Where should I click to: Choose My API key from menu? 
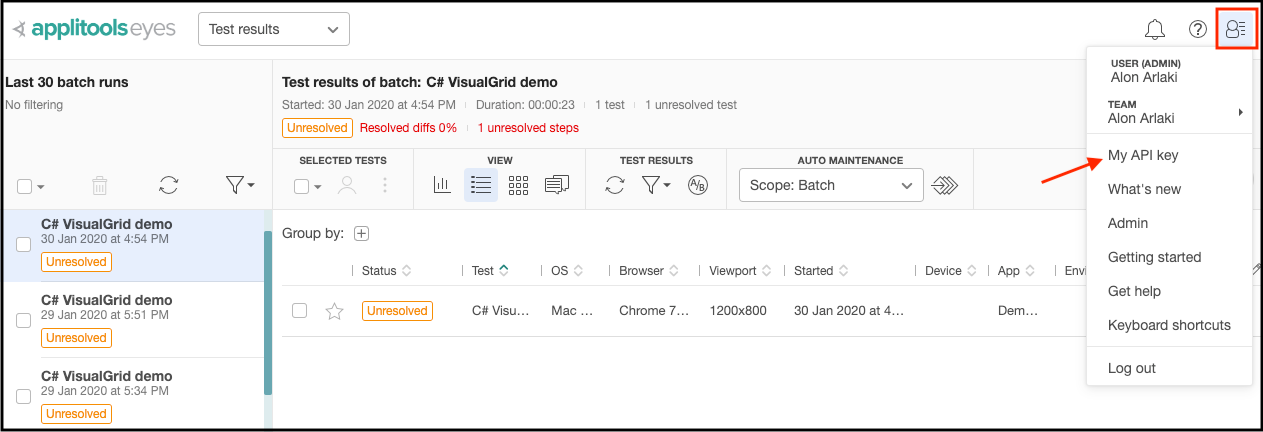1143,155
